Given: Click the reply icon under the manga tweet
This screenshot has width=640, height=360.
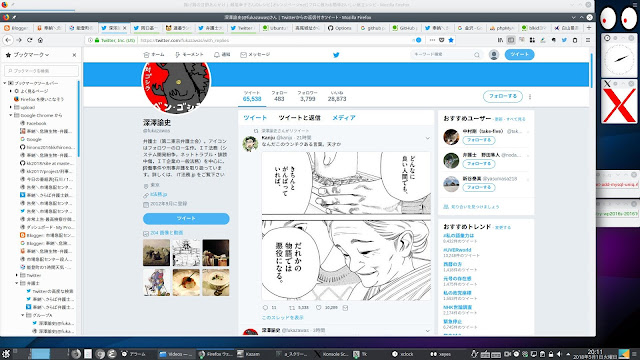Looking at the screenshot, I should pyautogui.click(x=265, y=307).
